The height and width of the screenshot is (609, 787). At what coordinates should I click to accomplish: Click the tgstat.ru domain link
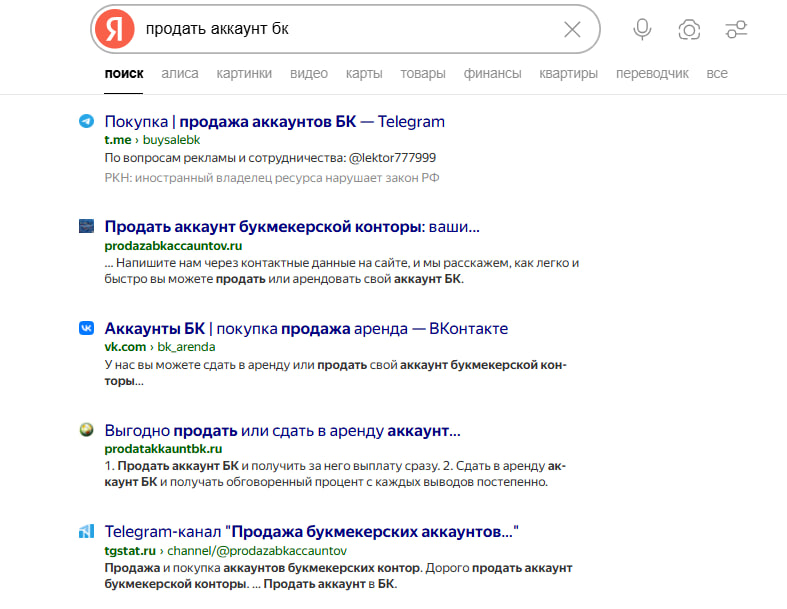coord(130,551)
